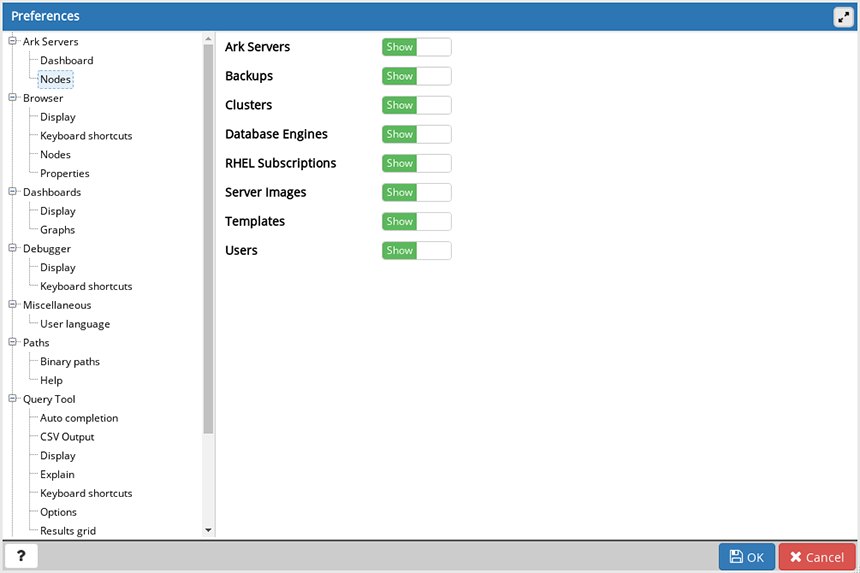860x573 pixels.
Task: Toggle the Clusters Show switch
Action: click(x=417, y=105)
